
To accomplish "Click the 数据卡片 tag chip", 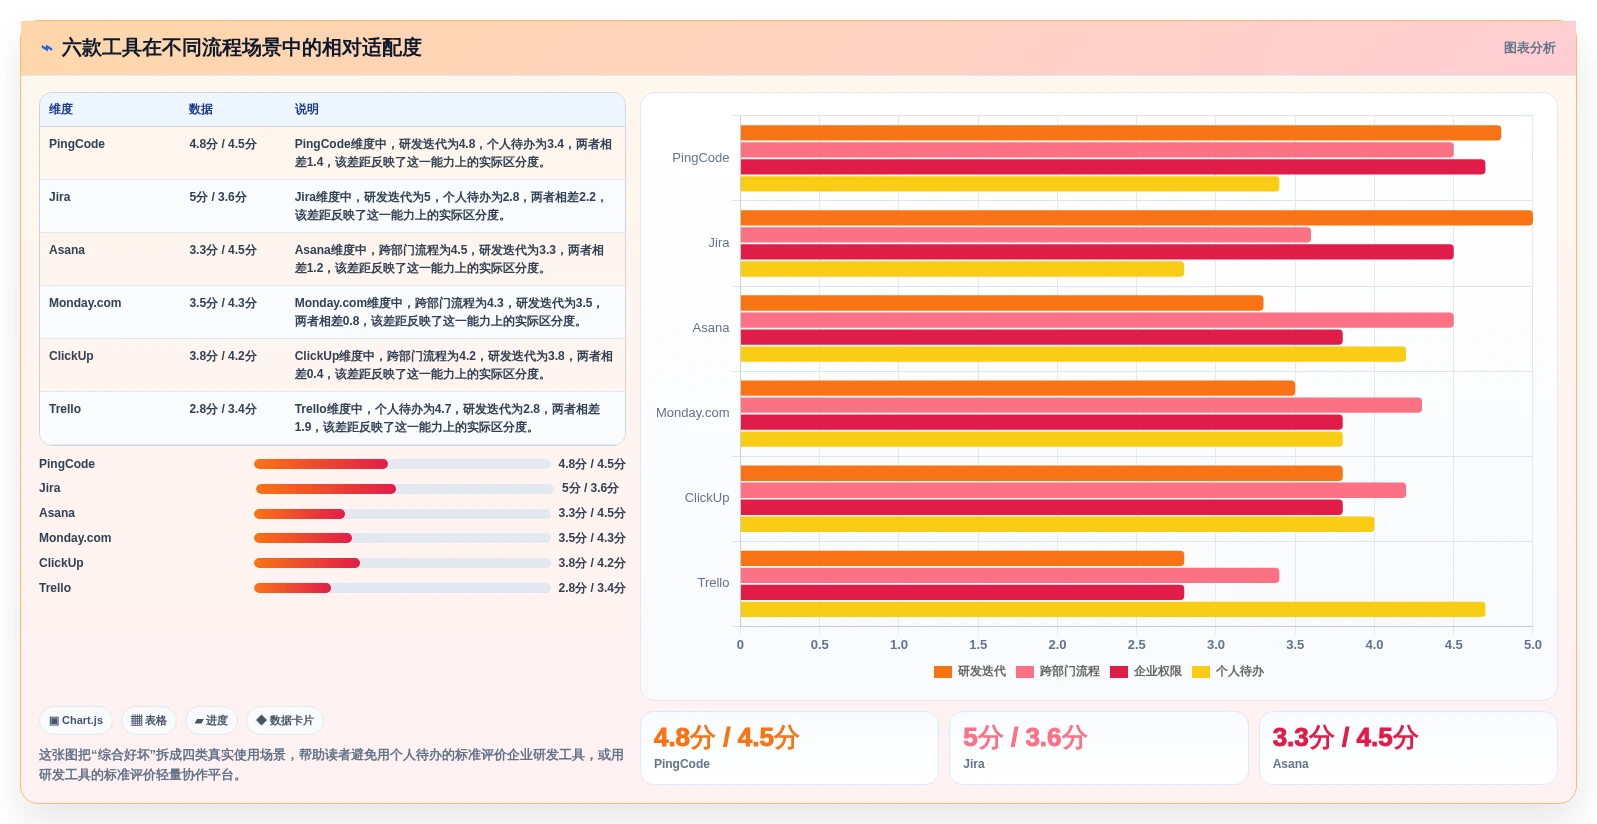I will click(285, 720).
